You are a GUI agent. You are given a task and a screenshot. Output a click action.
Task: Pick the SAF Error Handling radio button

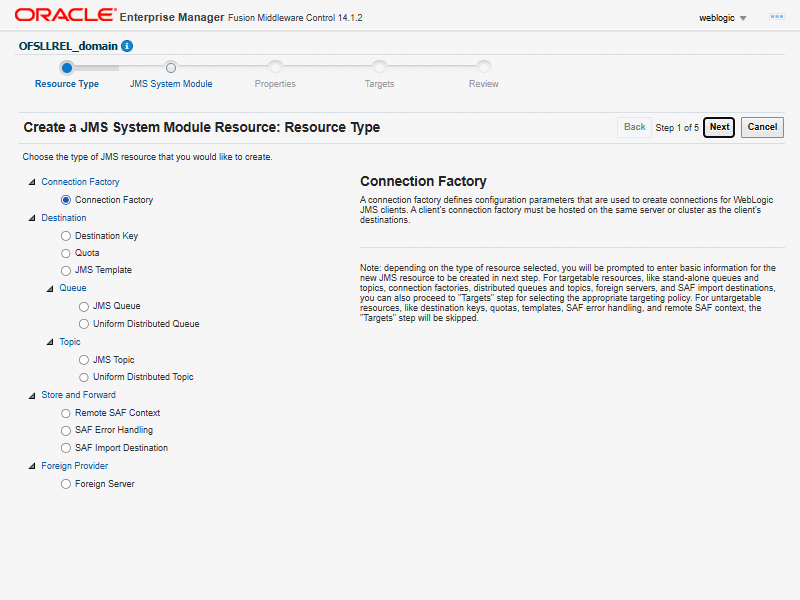click(x=66, y=431)
